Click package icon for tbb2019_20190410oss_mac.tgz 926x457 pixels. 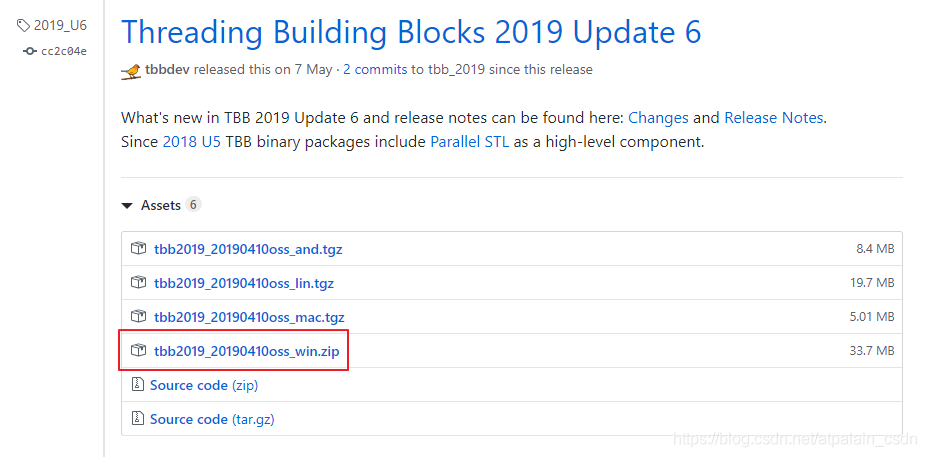pyautogui.click(x=138, y=317)
